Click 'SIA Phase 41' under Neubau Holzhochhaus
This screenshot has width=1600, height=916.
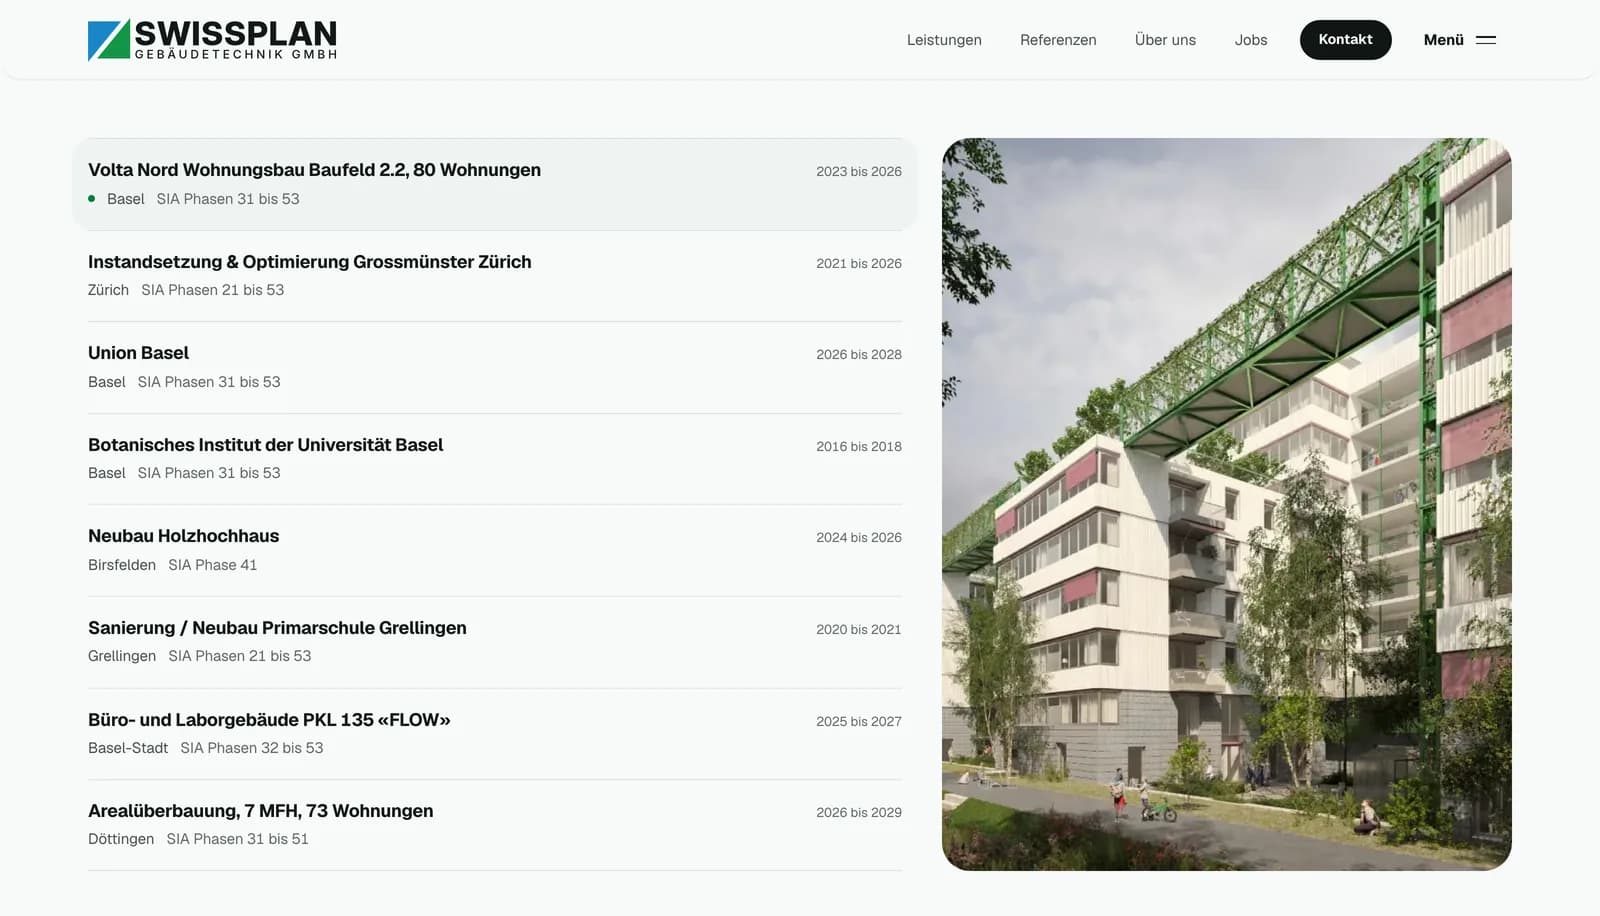click(x=212, y=565)
